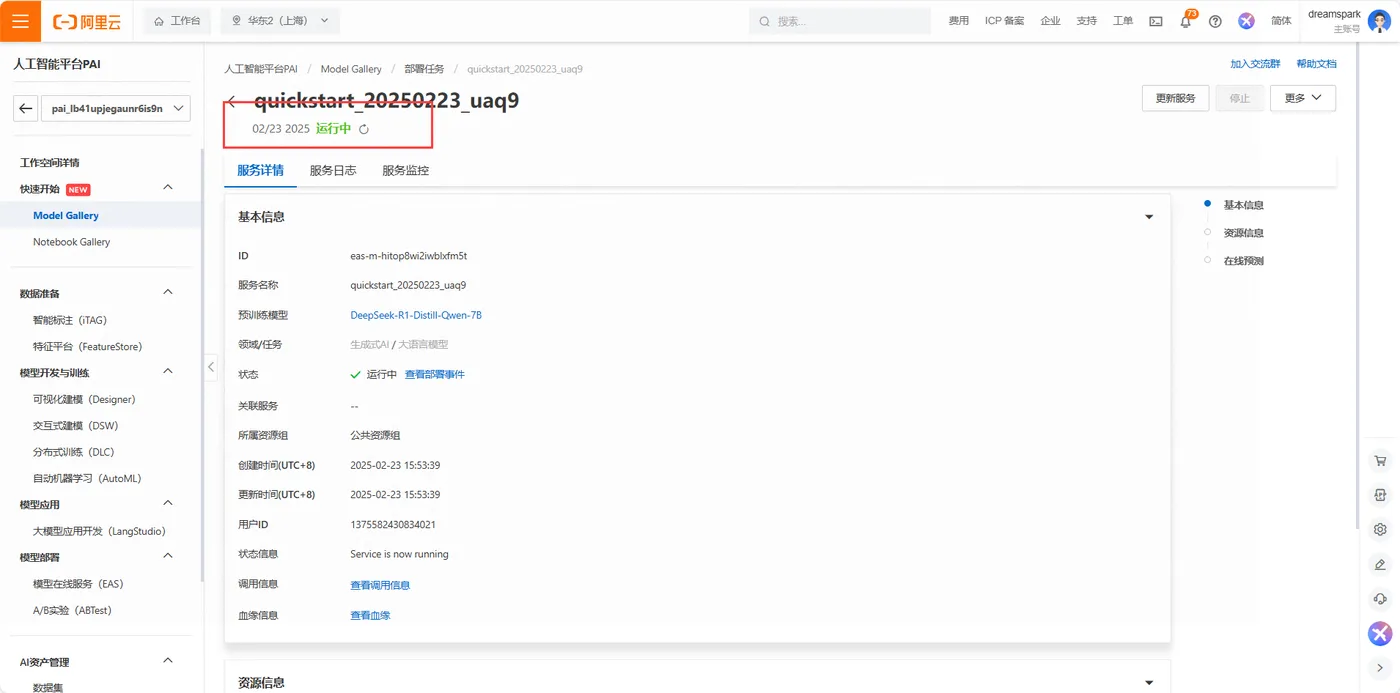Image resolution: width=1400 pixels, height=693 pixels.
Task: Go back using arrow beside quickstart title
Action: pyautogui.click(x=232, y=101)
